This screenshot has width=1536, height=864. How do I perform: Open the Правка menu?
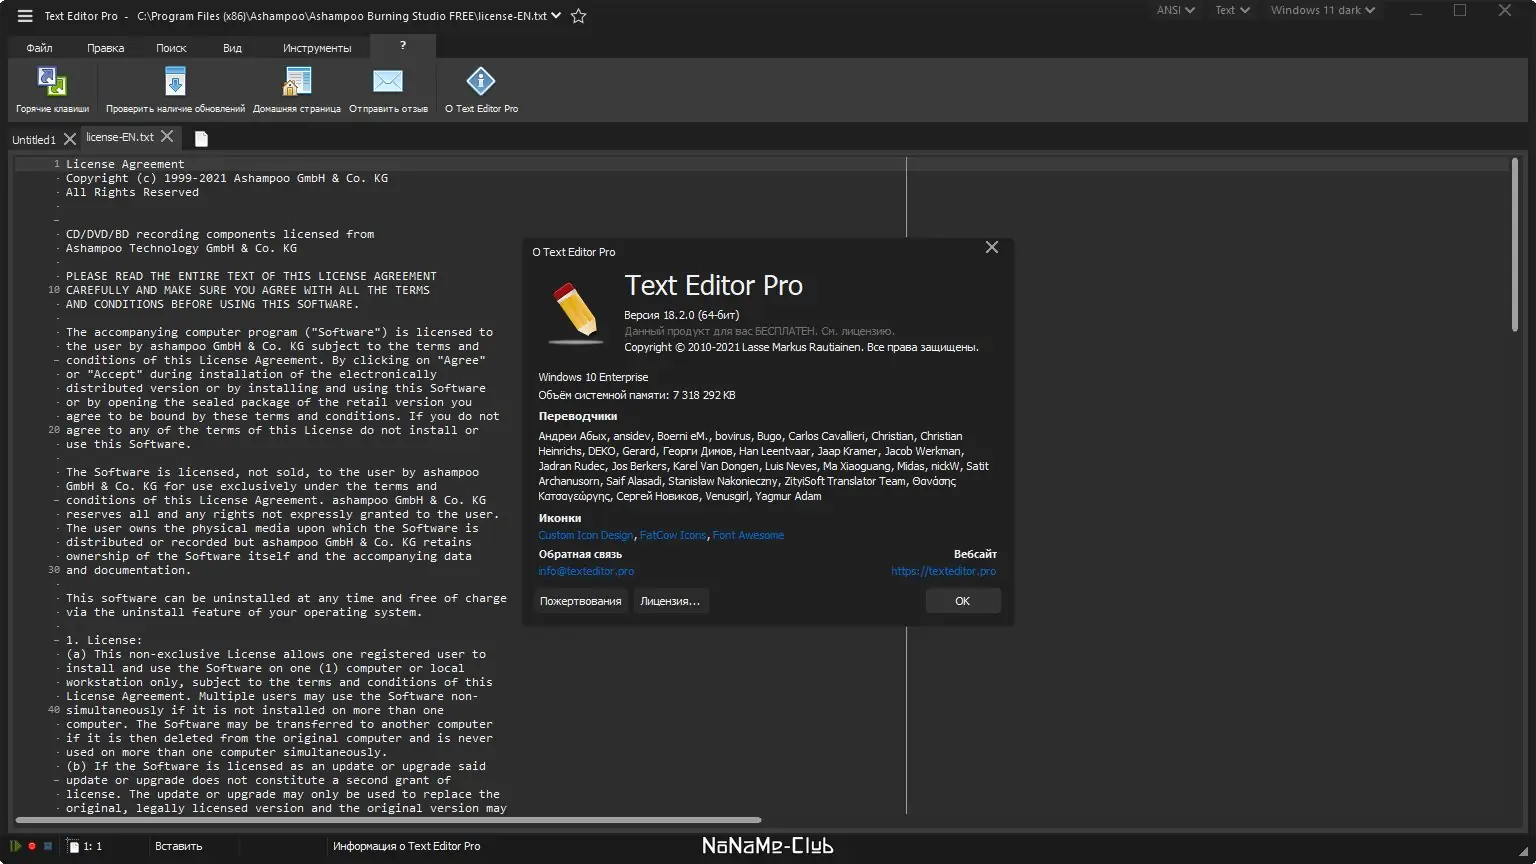[x=105, y=48]
